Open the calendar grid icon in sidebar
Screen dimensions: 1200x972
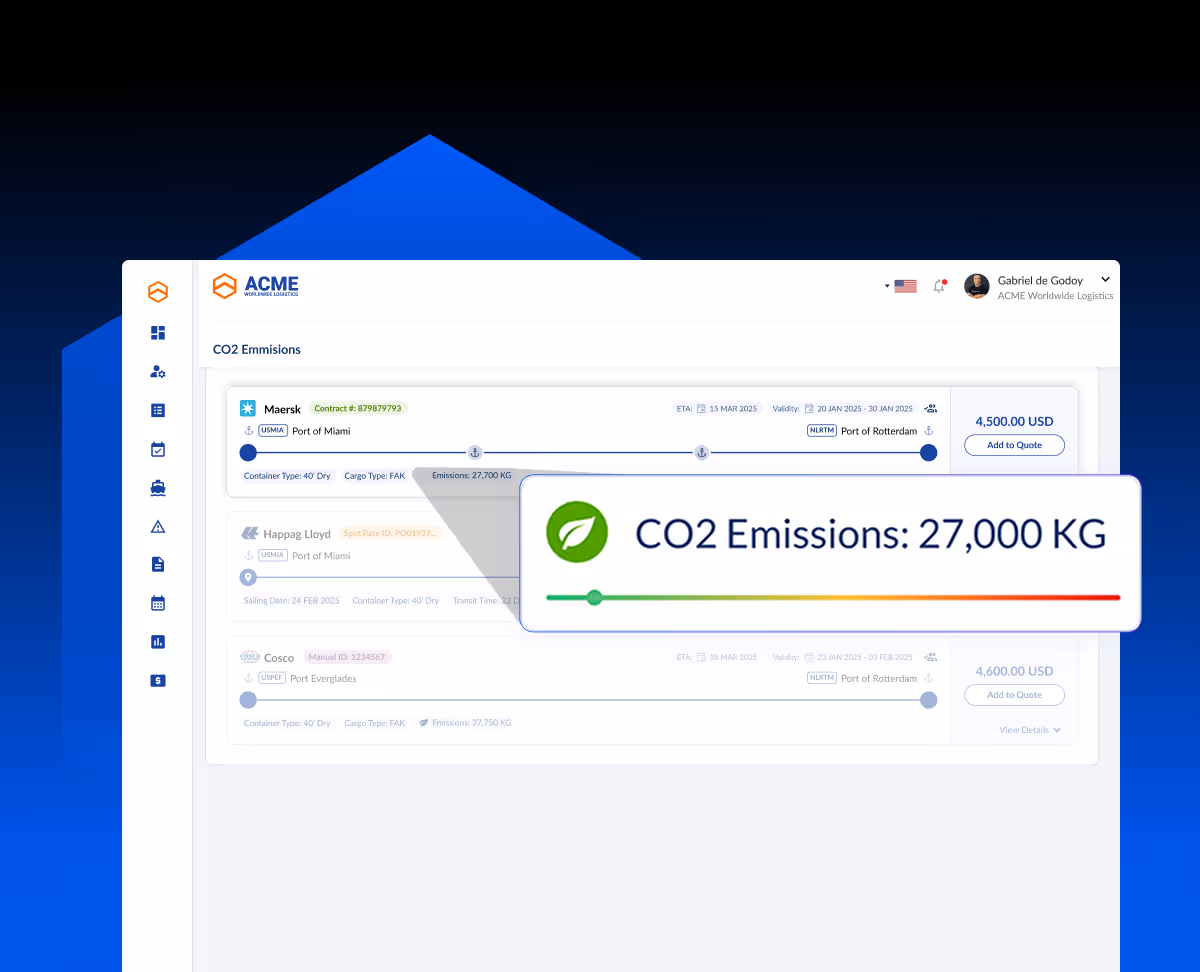157,603
